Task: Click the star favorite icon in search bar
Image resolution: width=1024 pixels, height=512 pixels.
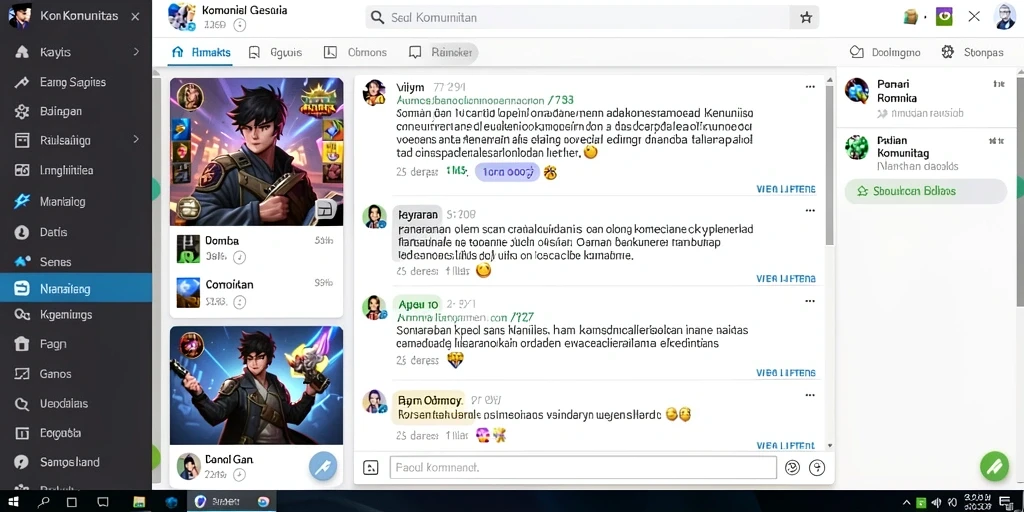Action: click(806, 18)
